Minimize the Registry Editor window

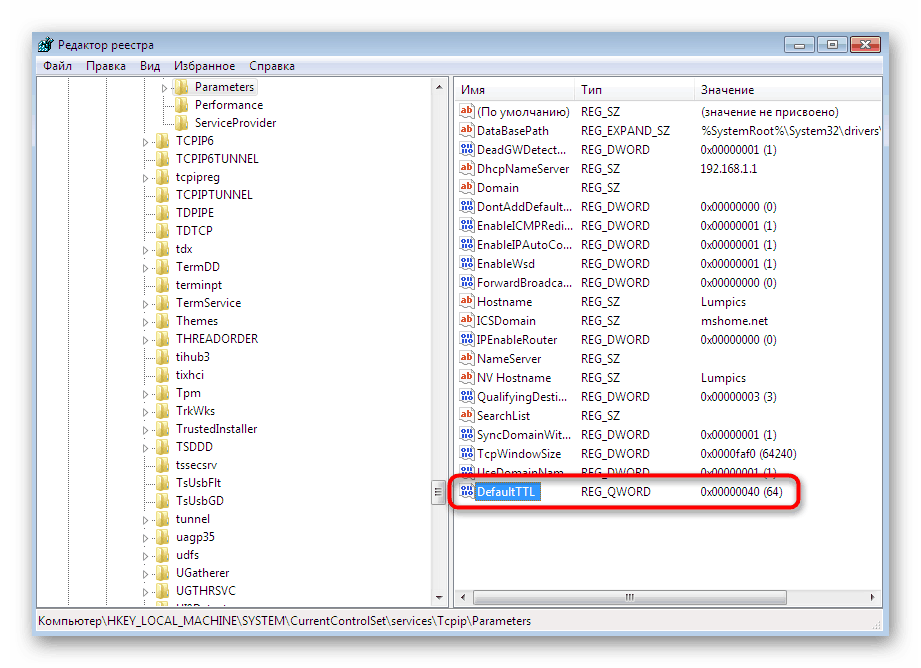[799, 45]
